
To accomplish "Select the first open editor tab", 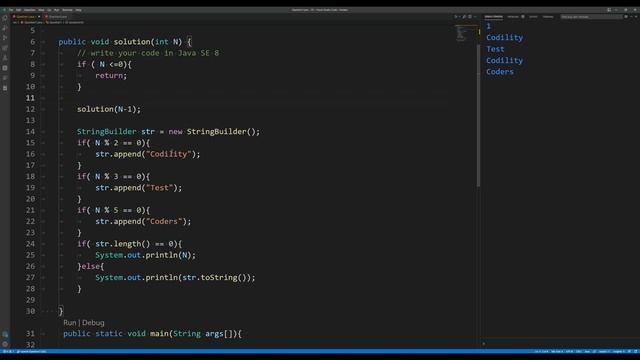I will 26,17.
